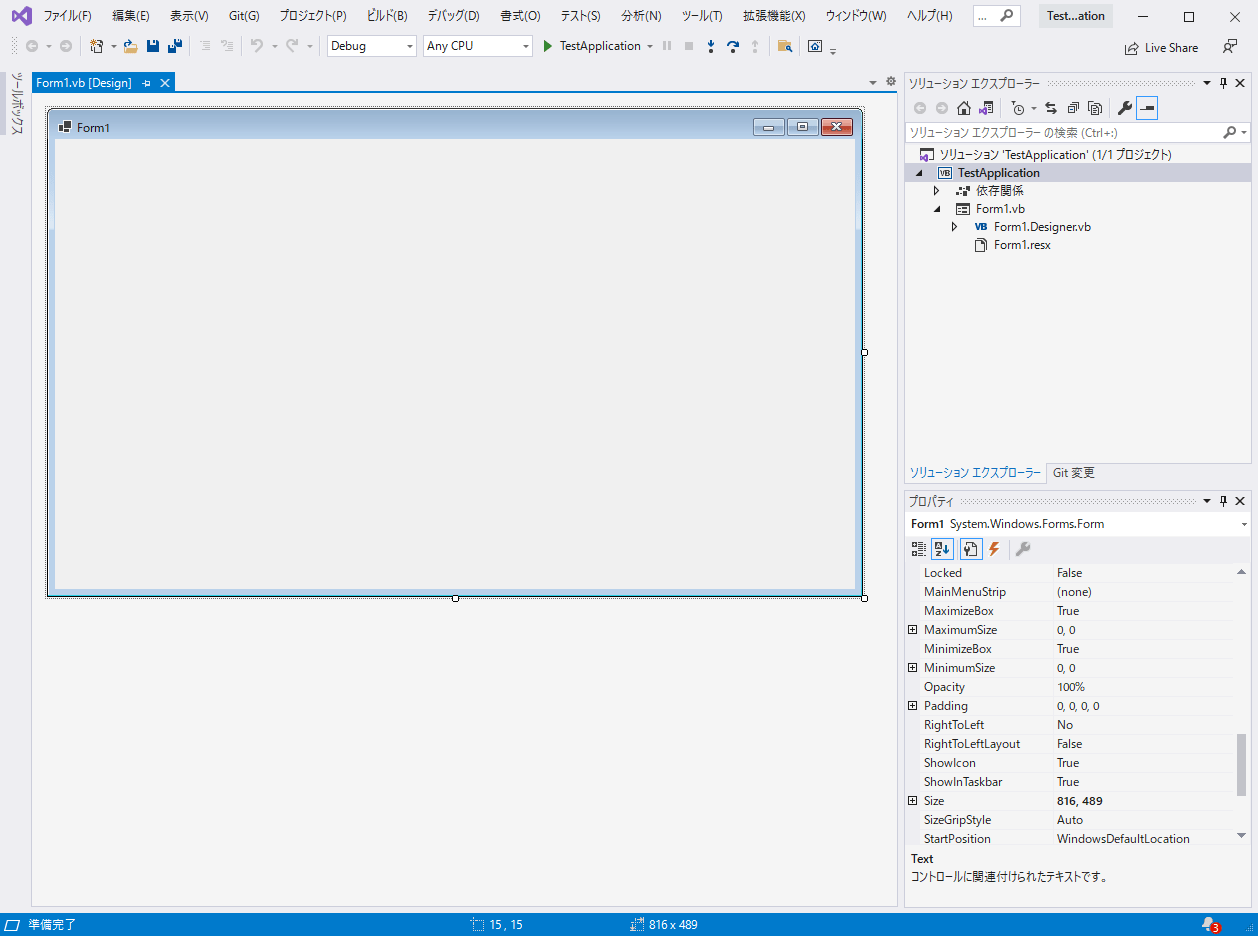
Task: Expand the Size property row
Action: pos(912,800)
